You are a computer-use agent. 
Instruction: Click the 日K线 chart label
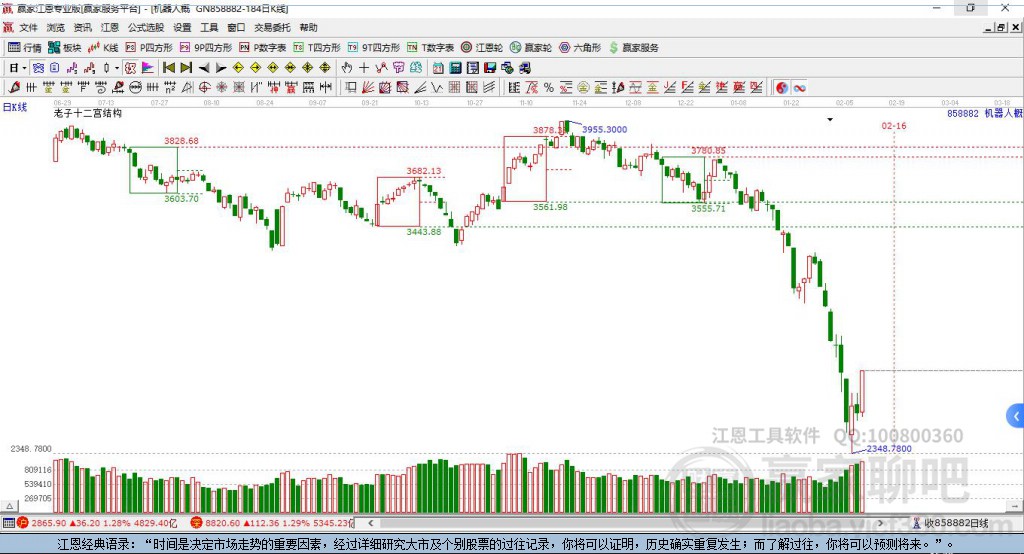[x=15, y=107]
